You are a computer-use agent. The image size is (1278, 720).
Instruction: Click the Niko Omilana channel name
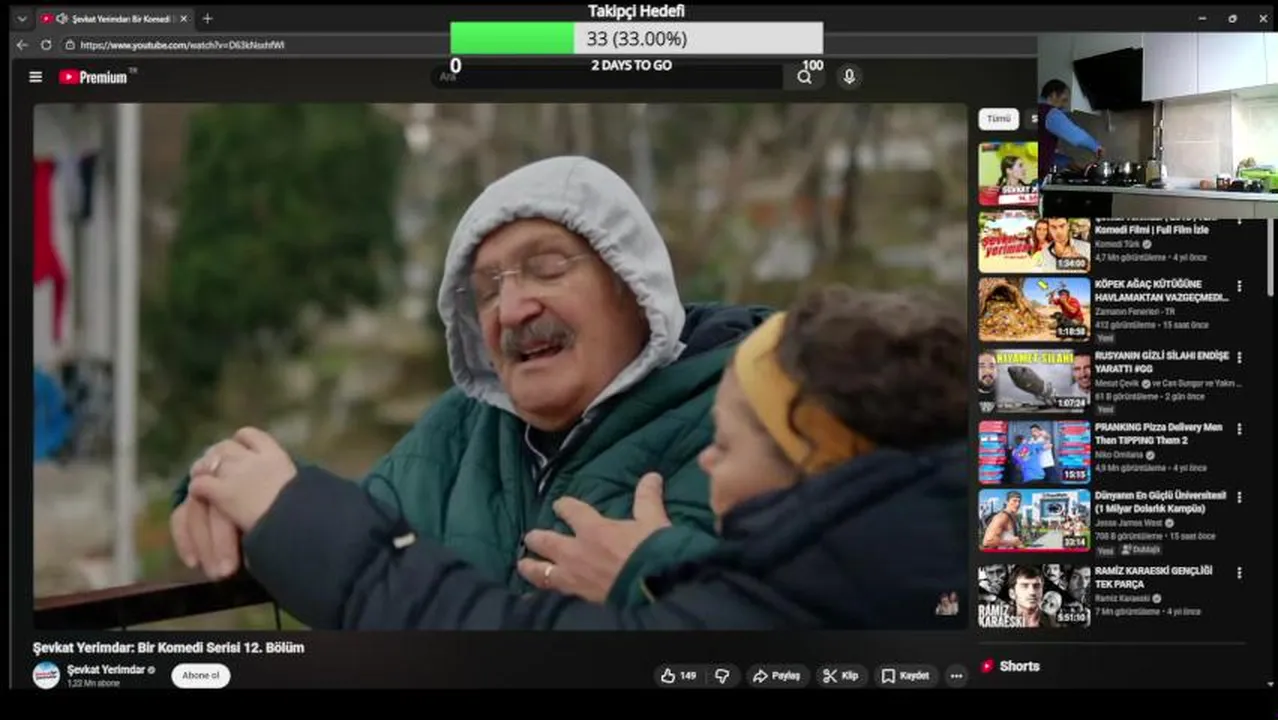[x=1120, y=454]
